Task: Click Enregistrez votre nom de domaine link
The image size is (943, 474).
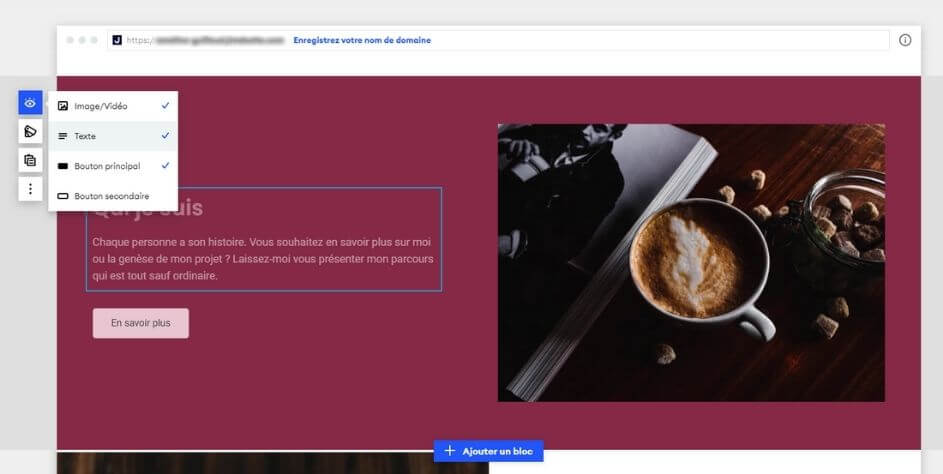Action: (x=362, y=40)
